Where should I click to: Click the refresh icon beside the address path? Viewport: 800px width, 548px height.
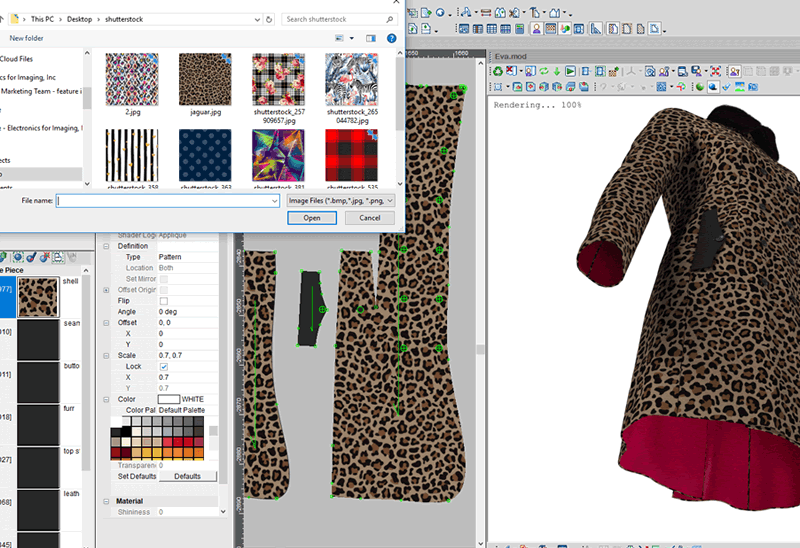pyautogui.click(x=269, y=19)
